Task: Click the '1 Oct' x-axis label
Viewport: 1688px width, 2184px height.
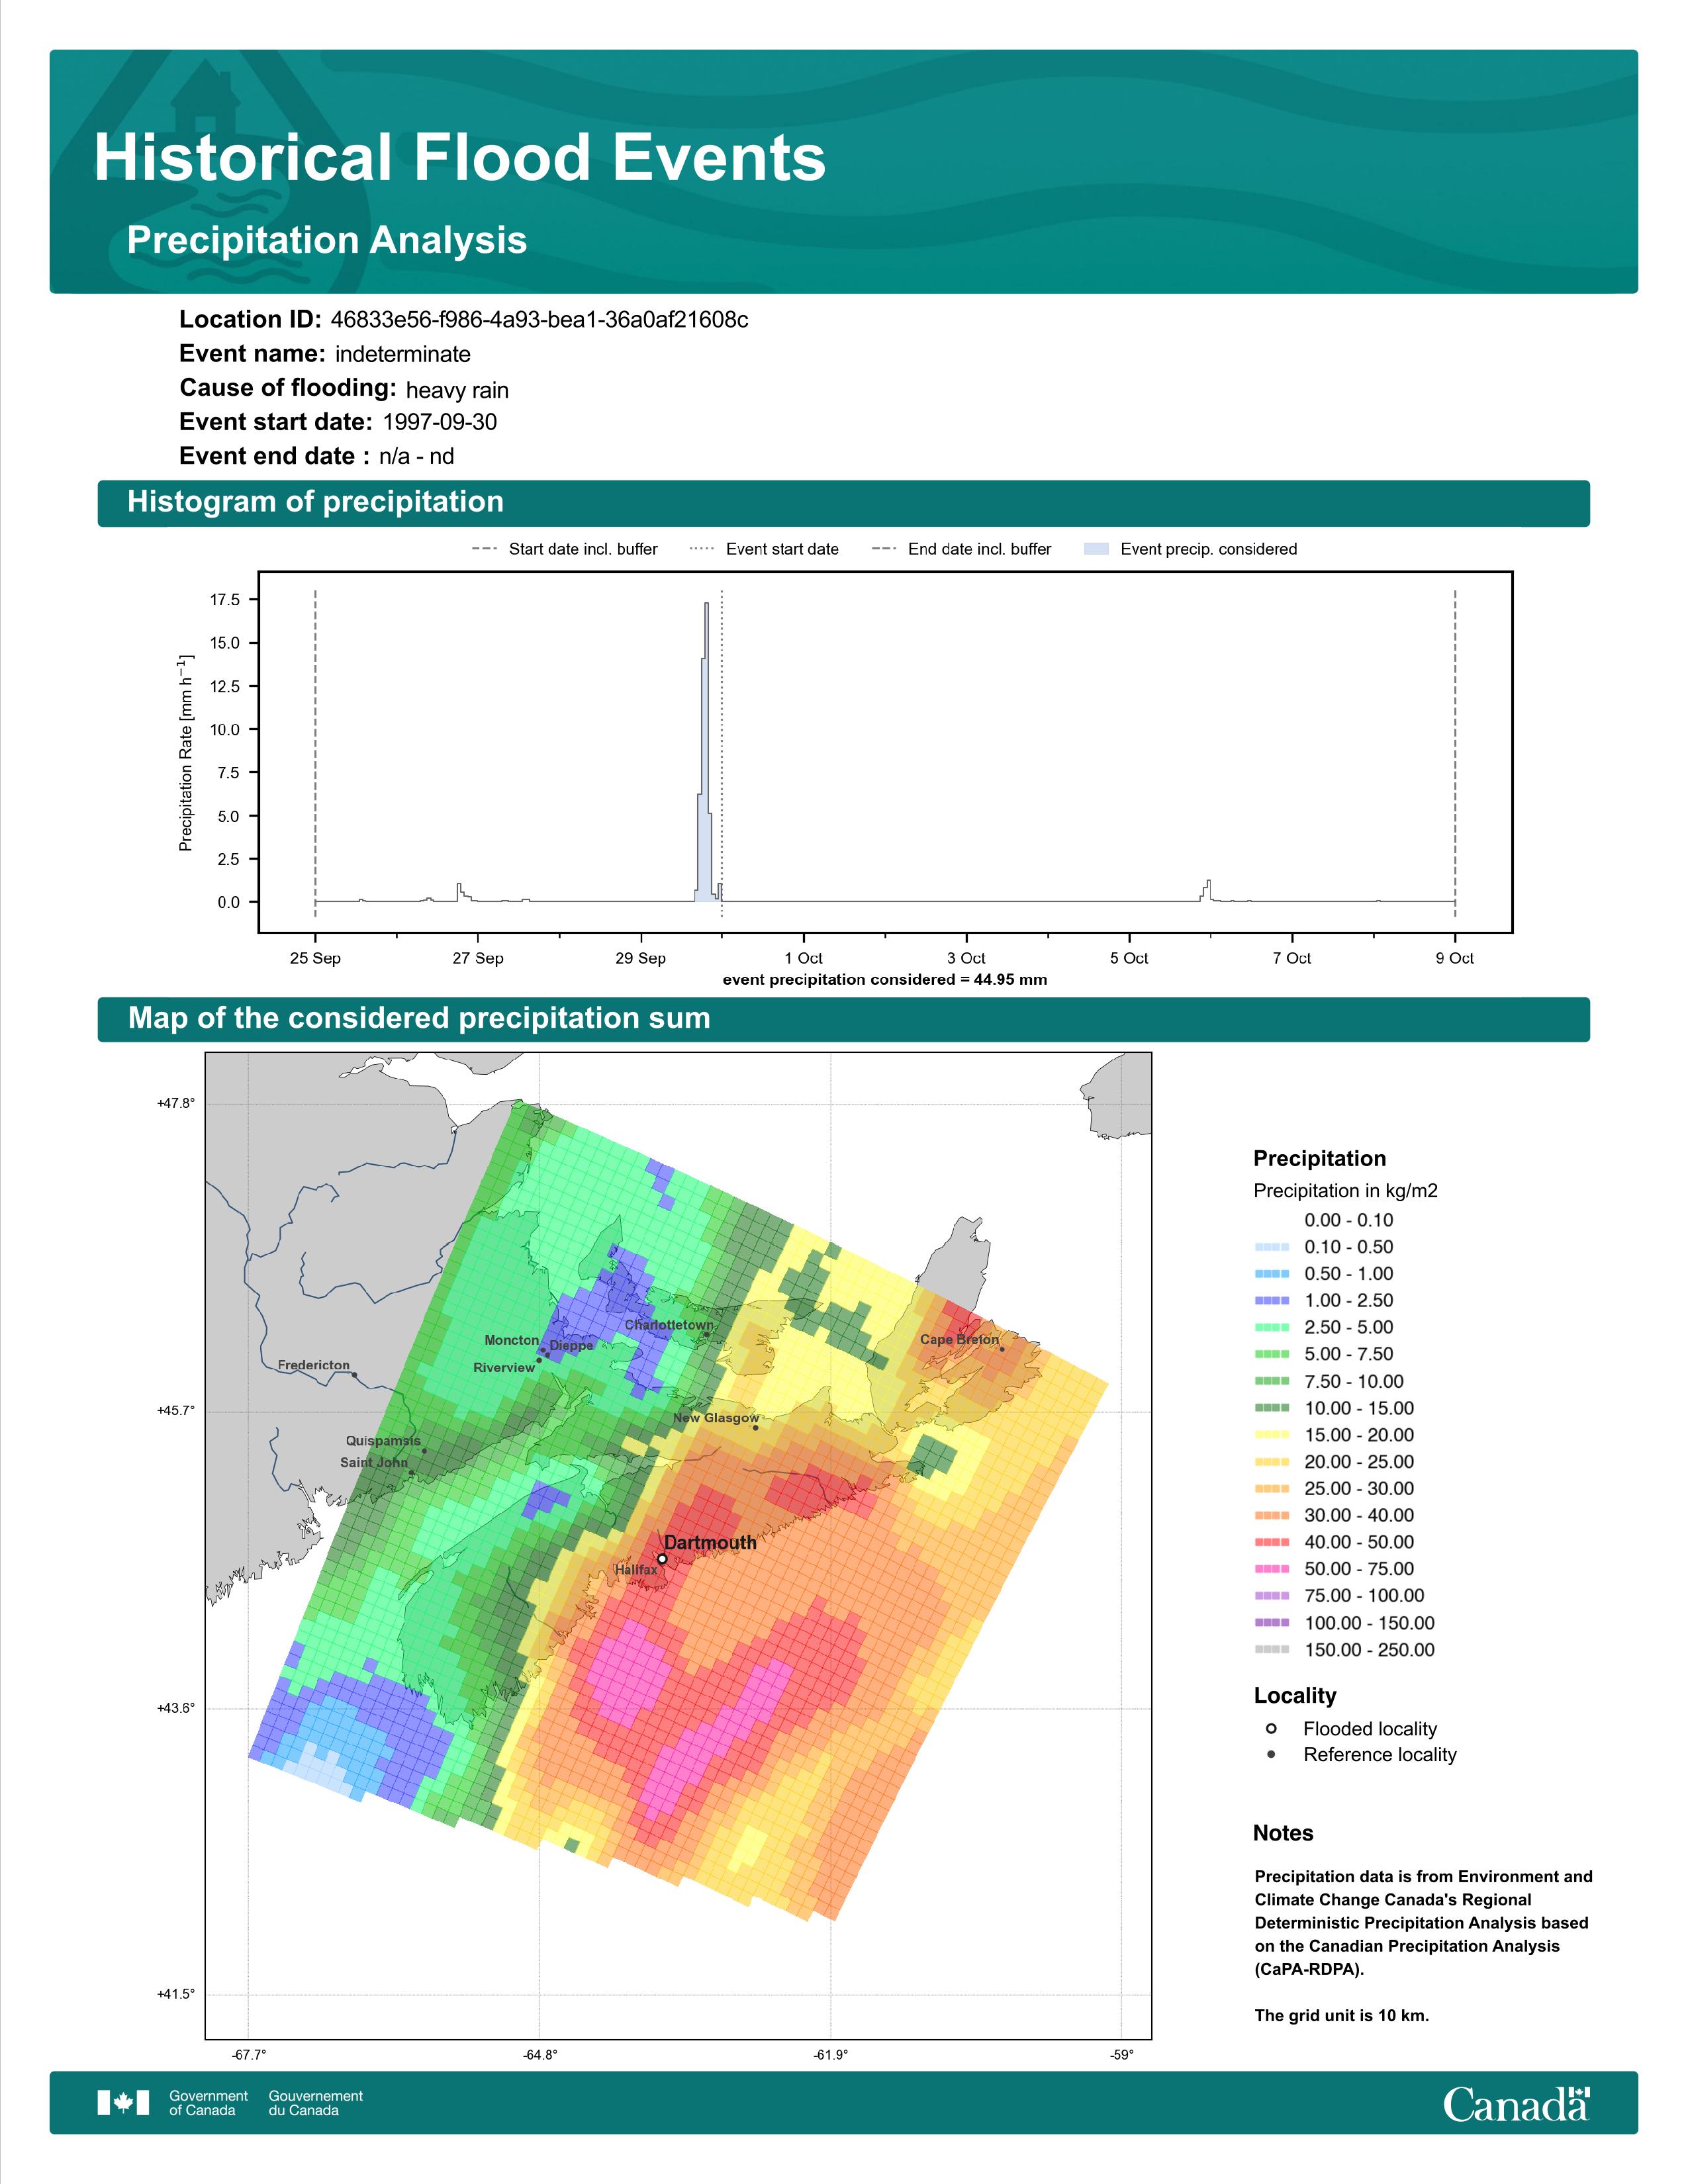Action: [x=803, y=958]
